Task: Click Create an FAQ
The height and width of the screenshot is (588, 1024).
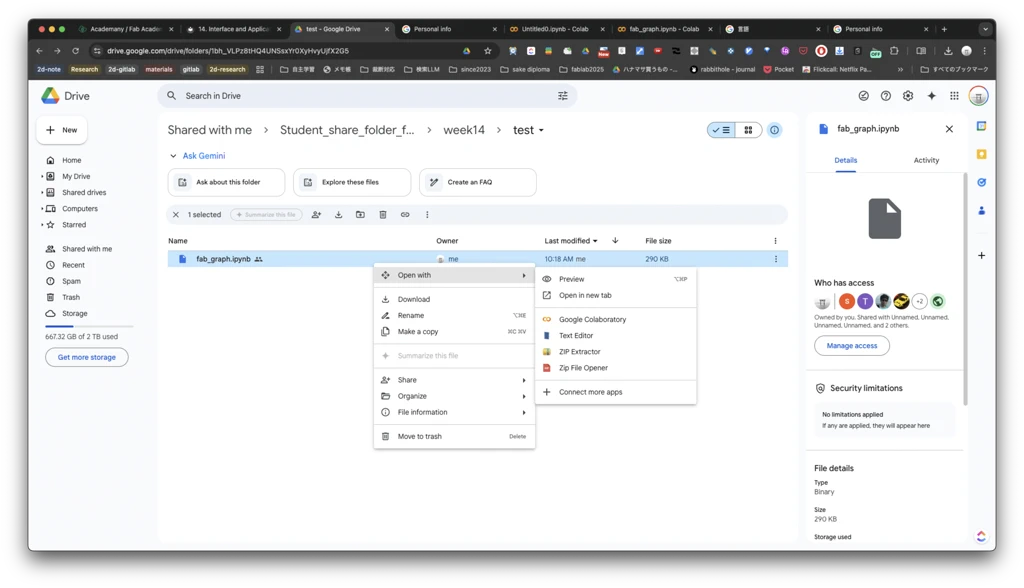Action: 477,182
